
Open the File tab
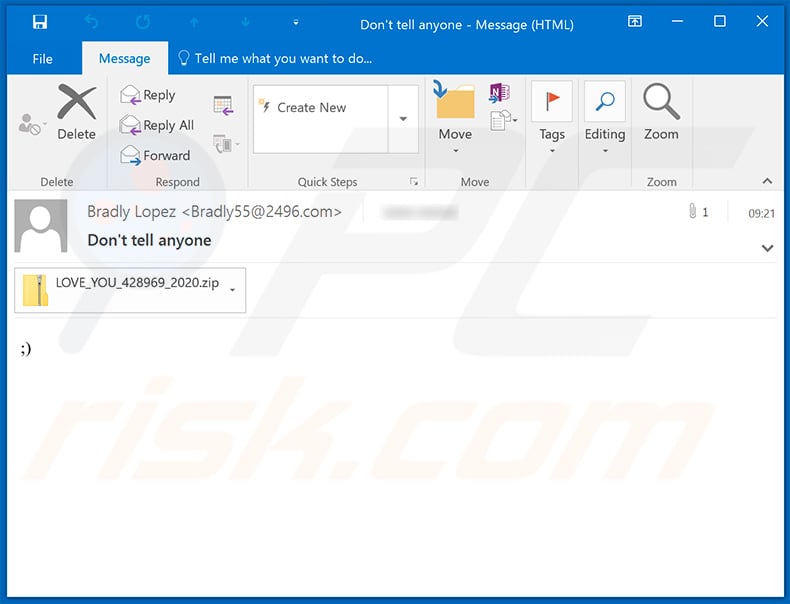(42, 58)
